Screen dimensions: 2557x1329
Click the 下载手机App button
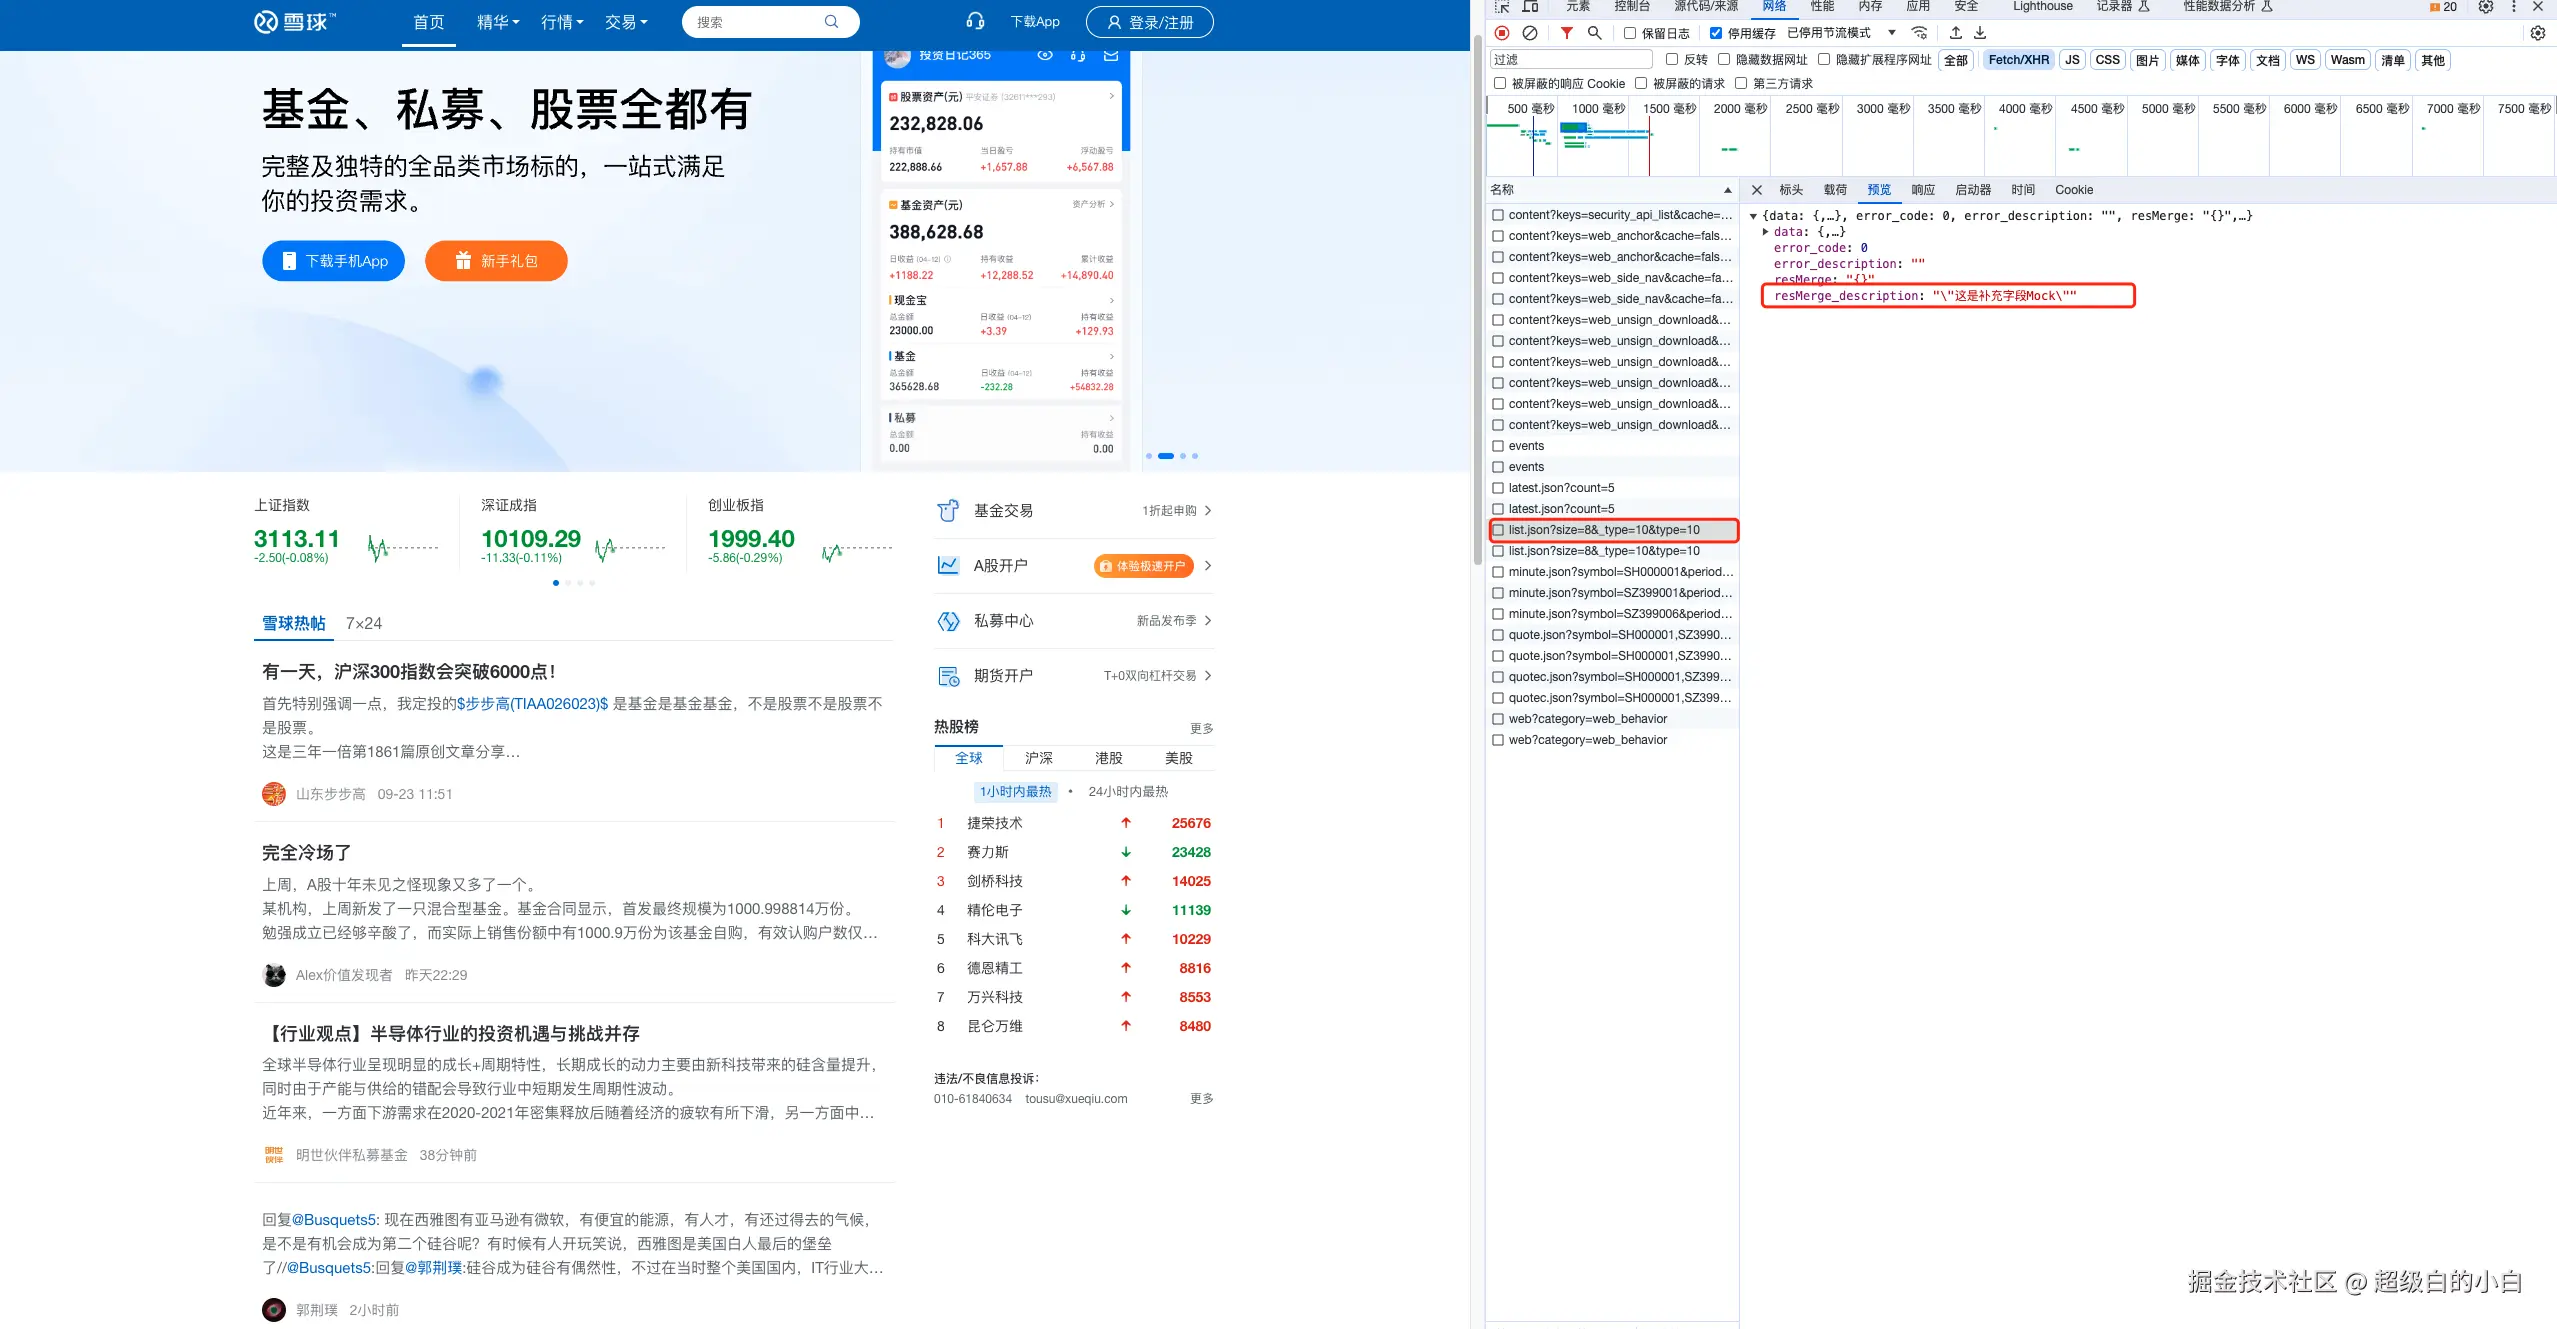(x=334, y=261)
